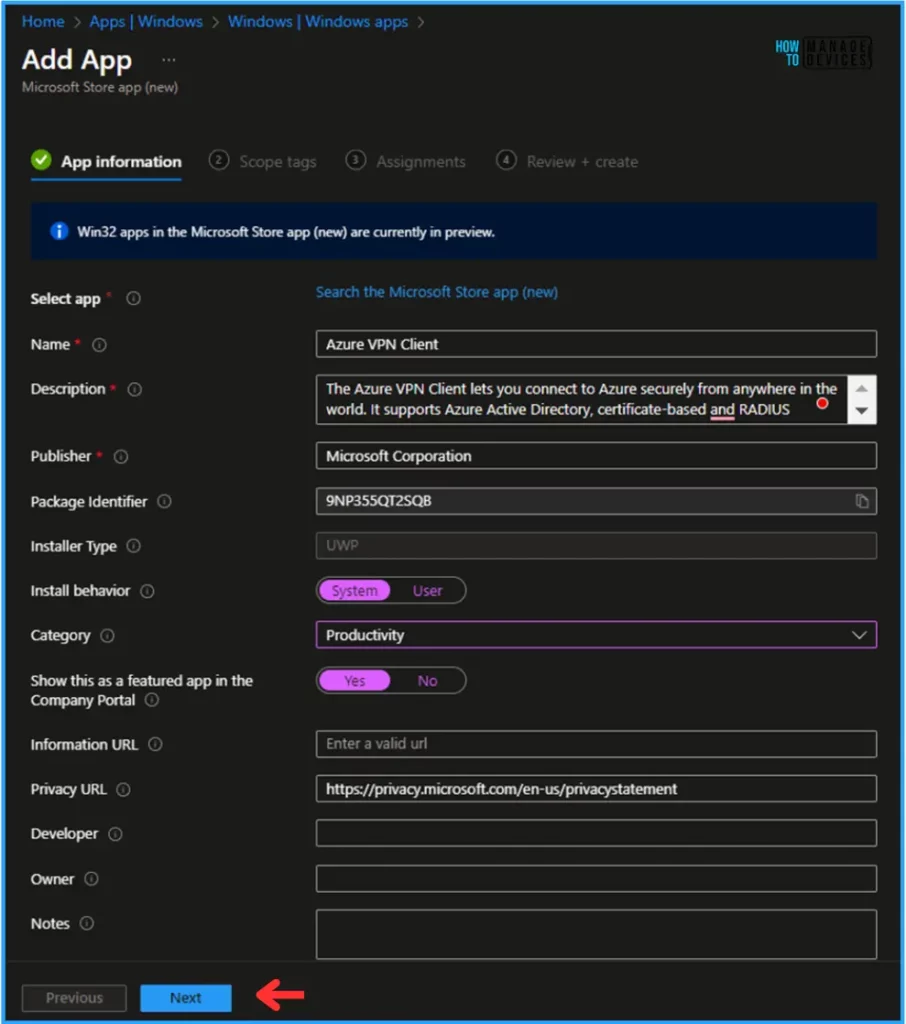Click Description scroll down arrow
The image size is (906, 1024).
tap(862, 411)
